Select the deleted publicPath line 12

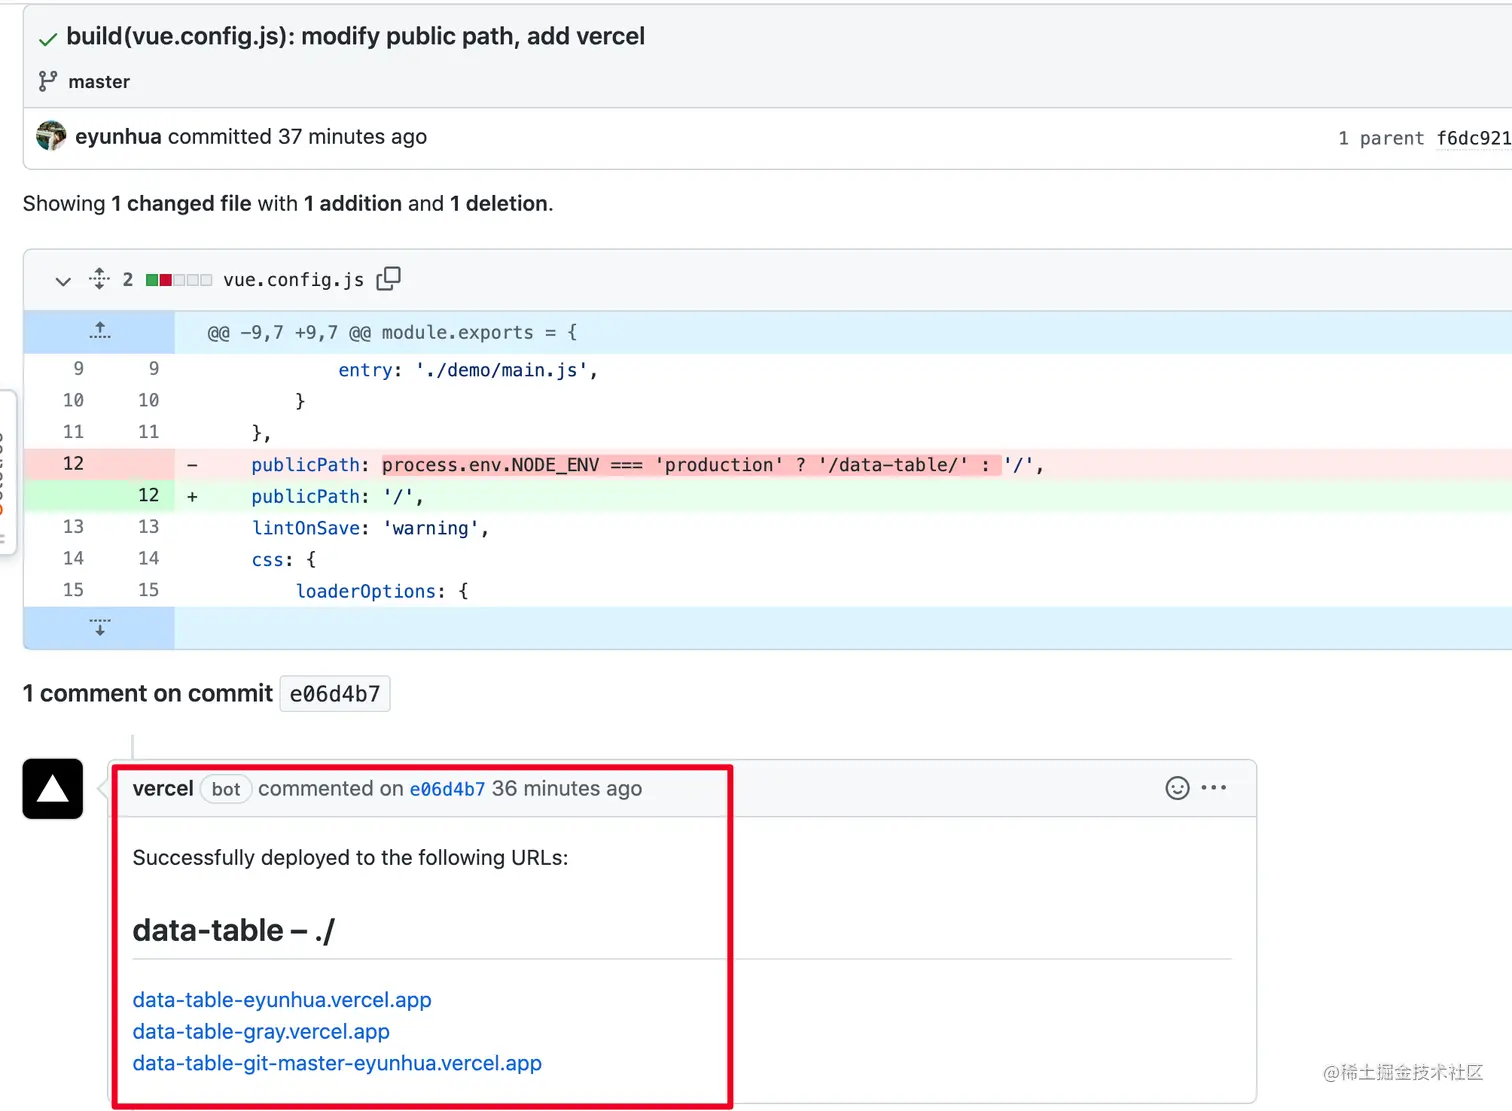point(768,464)
